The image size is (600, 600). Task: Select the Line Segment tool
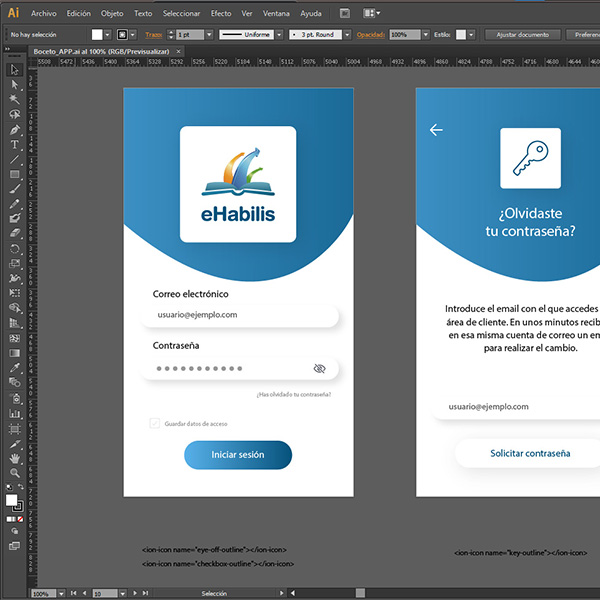(15, 160)
